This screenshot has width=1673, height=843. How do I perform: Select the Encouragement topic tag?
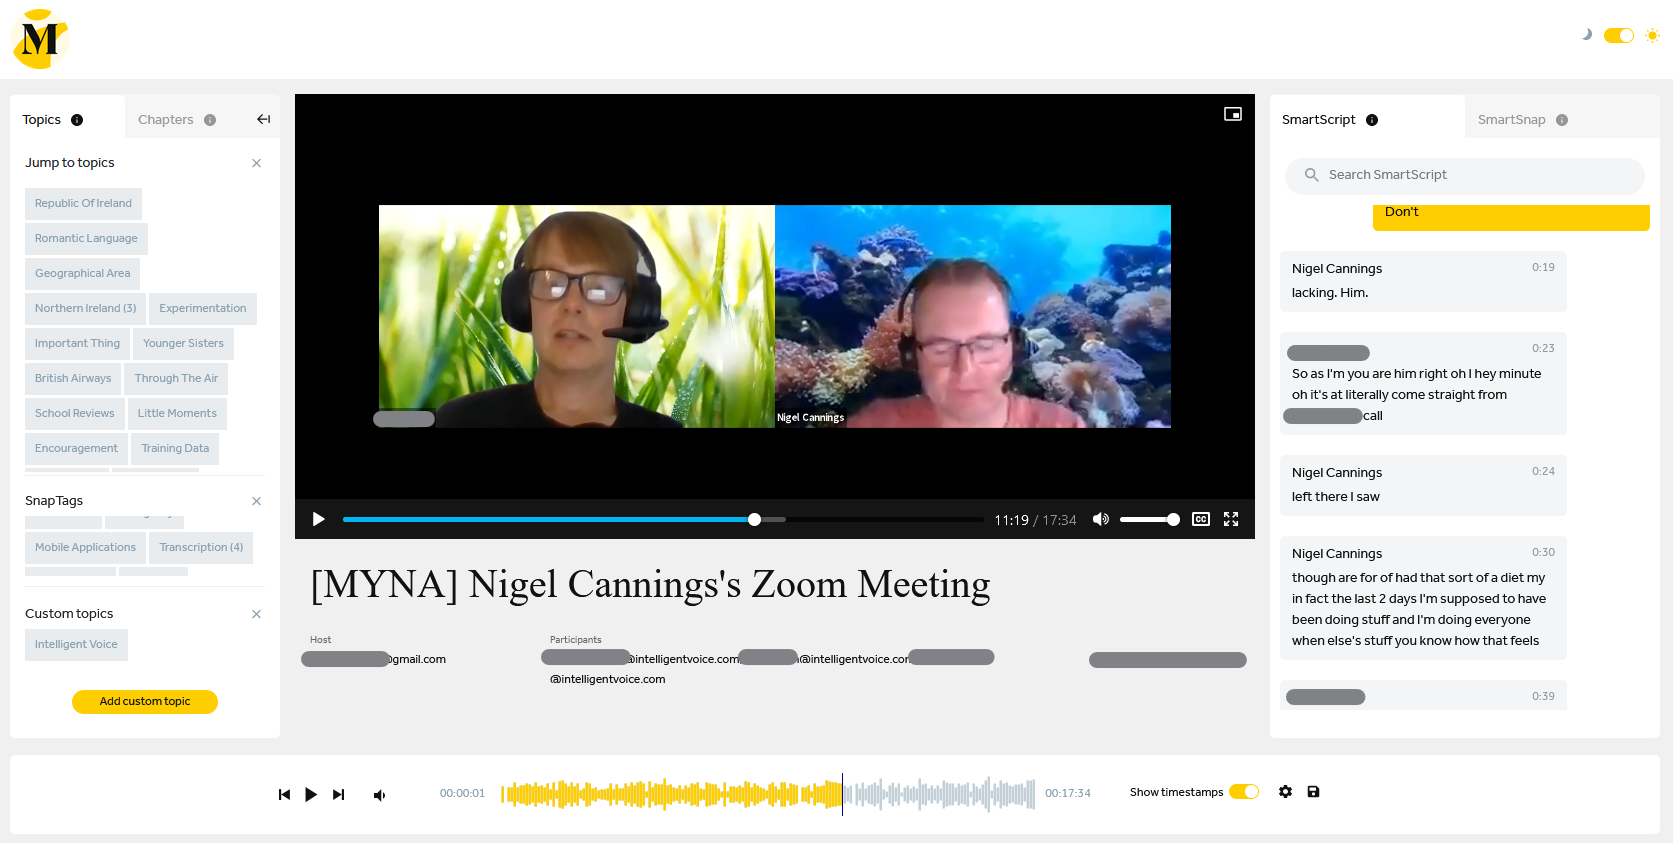click(76, 448)
